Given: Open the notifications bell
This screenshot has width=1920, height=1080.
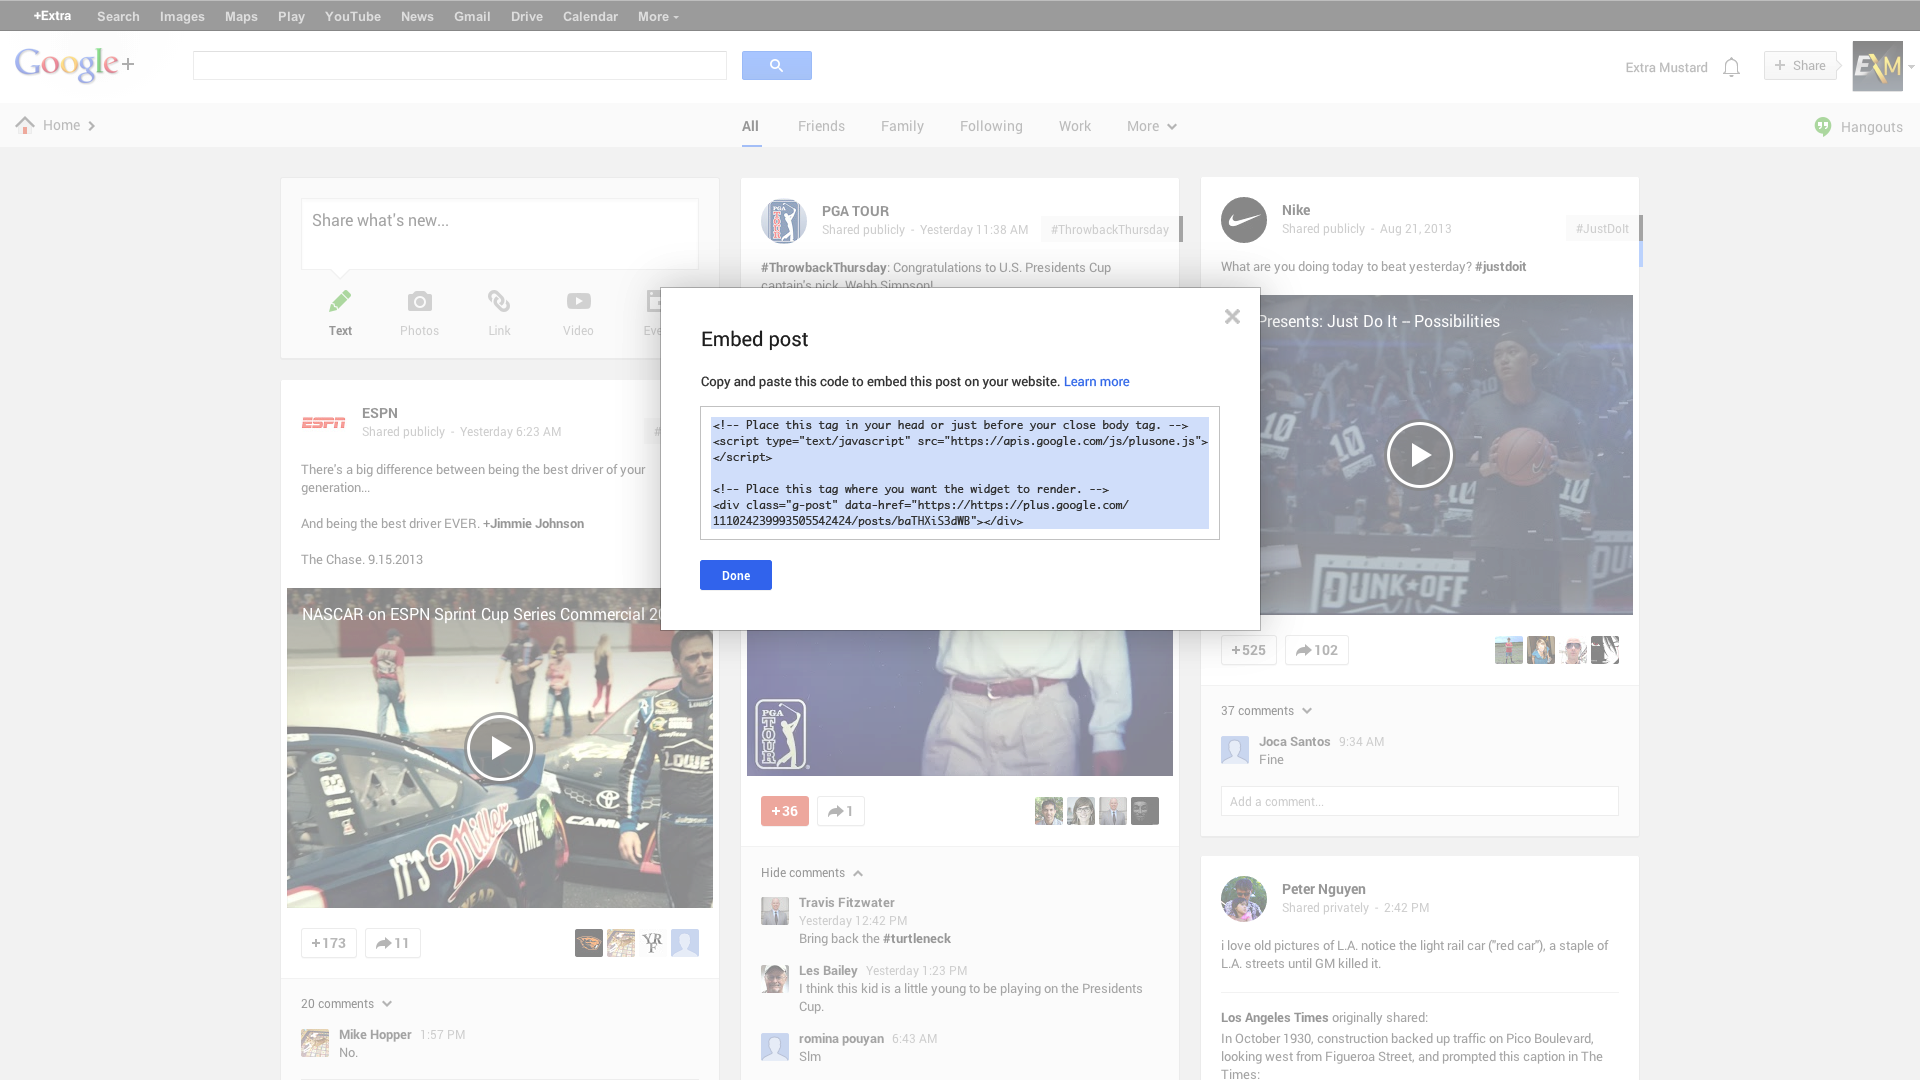Looking at the screenshot, I should 1731,67.
